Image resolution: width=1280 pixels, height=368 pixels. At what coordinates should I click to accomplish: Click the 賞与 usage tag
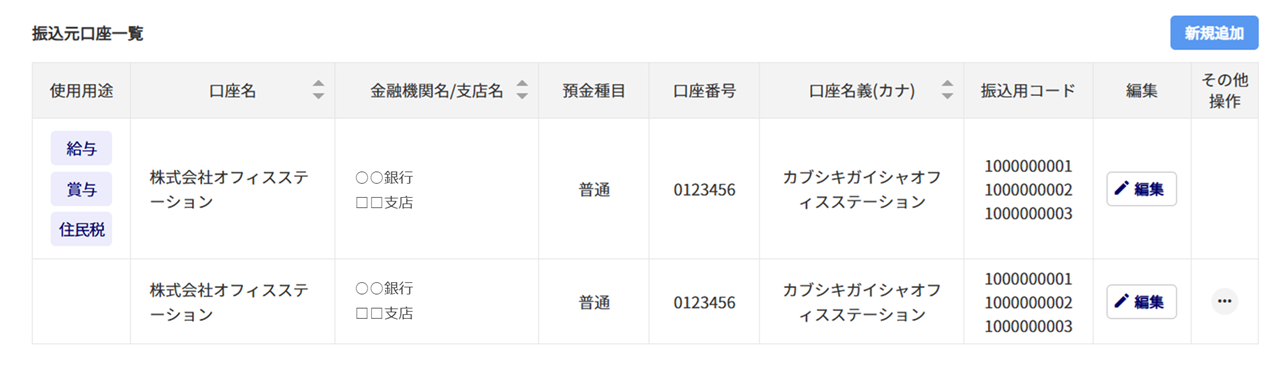click(81, 189)
